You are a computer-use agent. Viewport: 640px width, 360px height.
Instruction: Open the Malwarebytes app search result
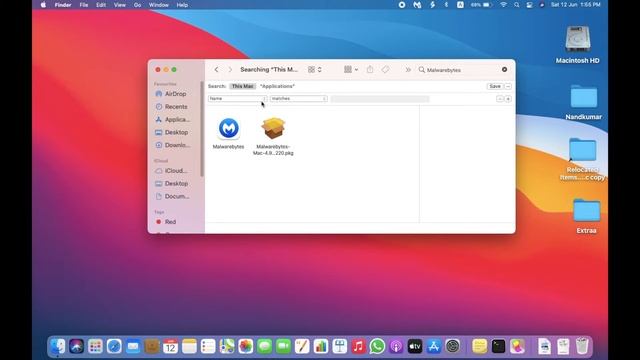point(229,129)
